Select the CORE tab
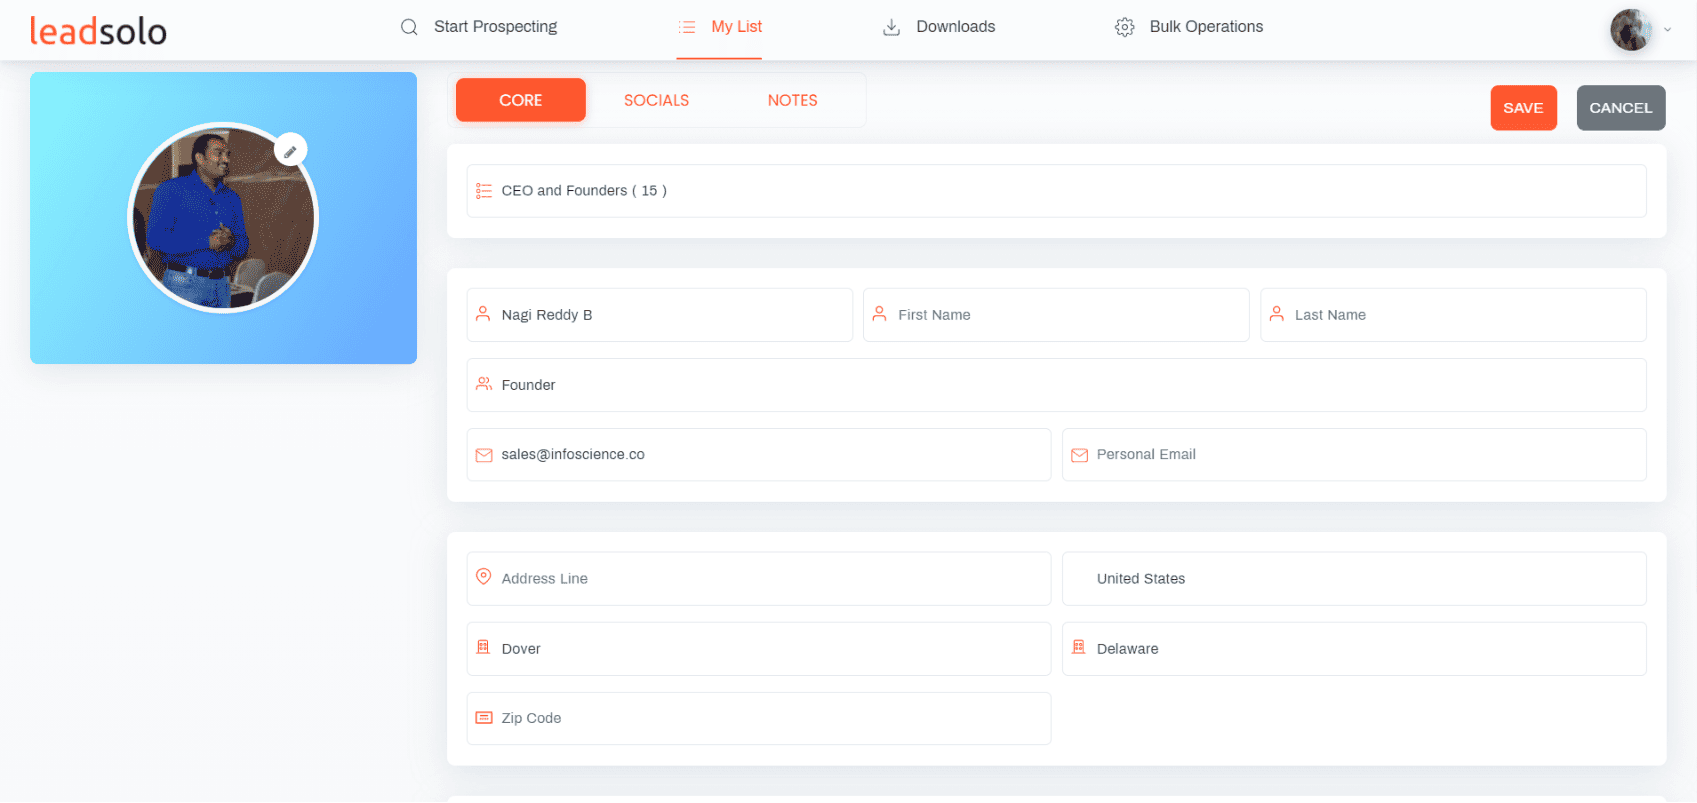Screen dimensions: 1697x803 point(520,100)
